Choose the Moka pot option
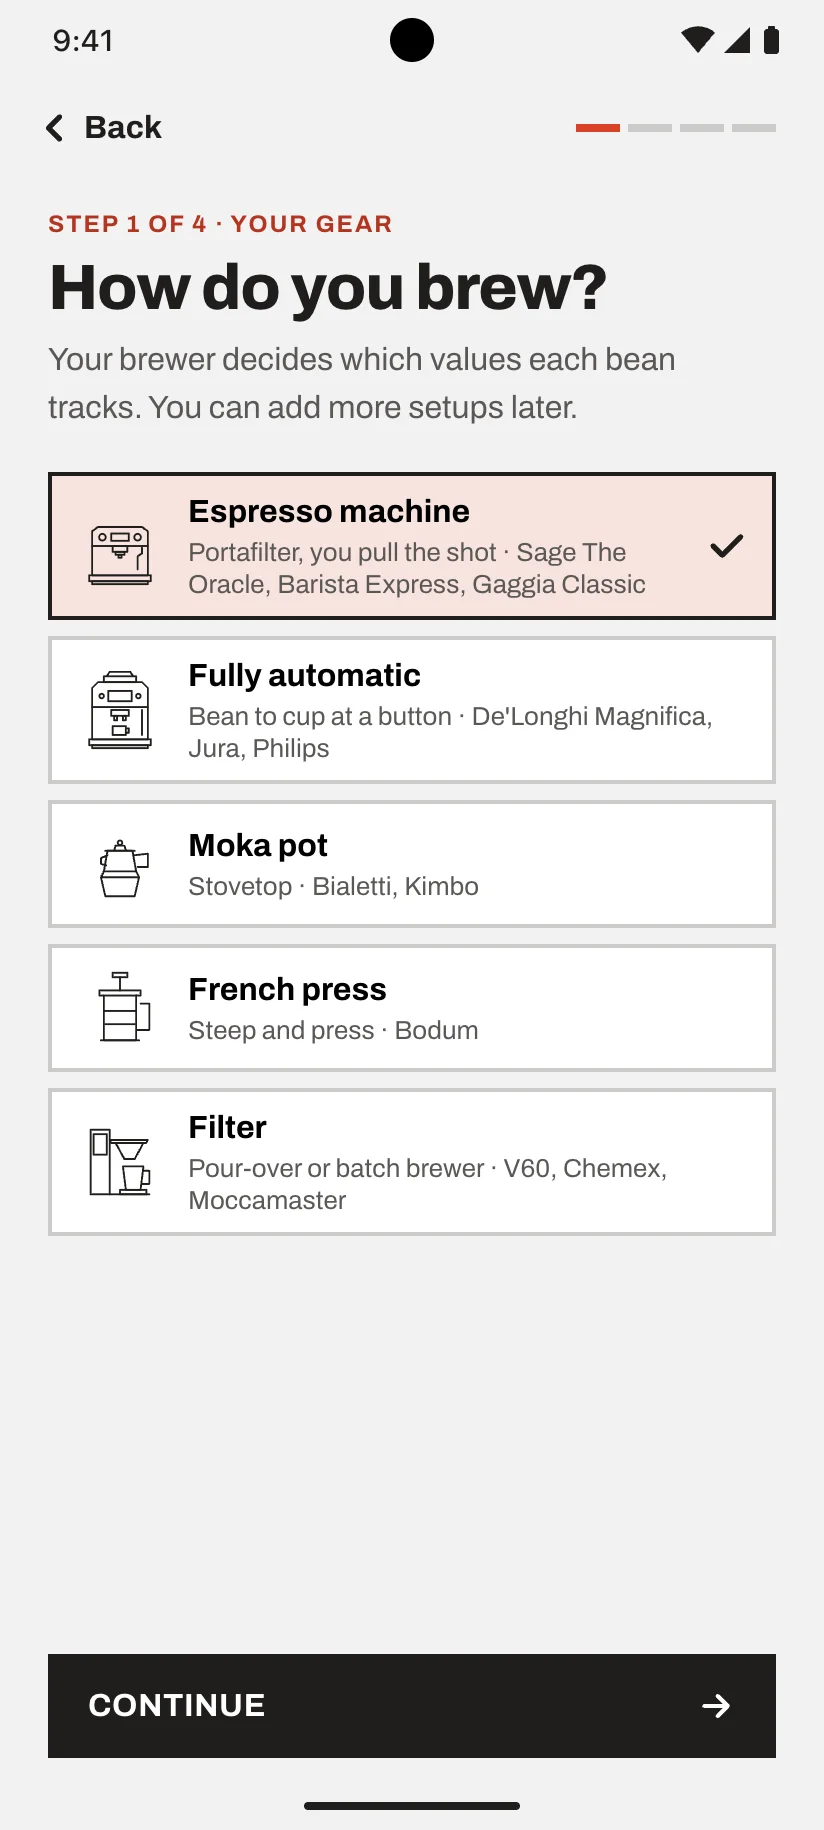 click(412, 864)
